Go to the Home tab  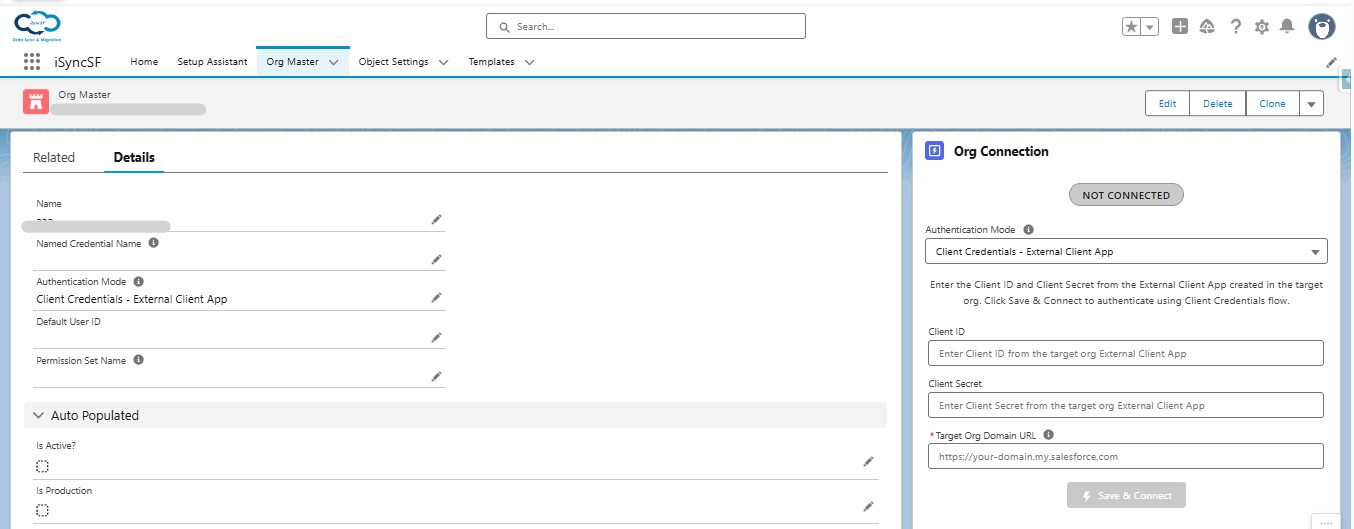click(x=144, y=62)
